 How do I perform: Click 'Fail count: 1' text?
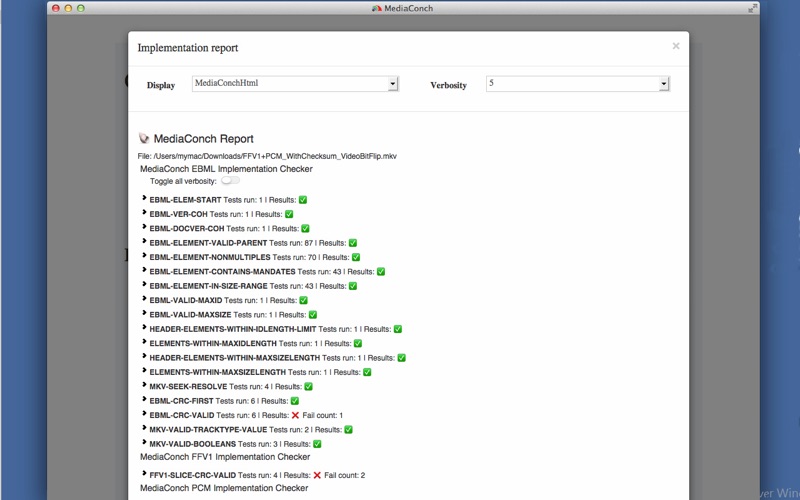point(322,415)
